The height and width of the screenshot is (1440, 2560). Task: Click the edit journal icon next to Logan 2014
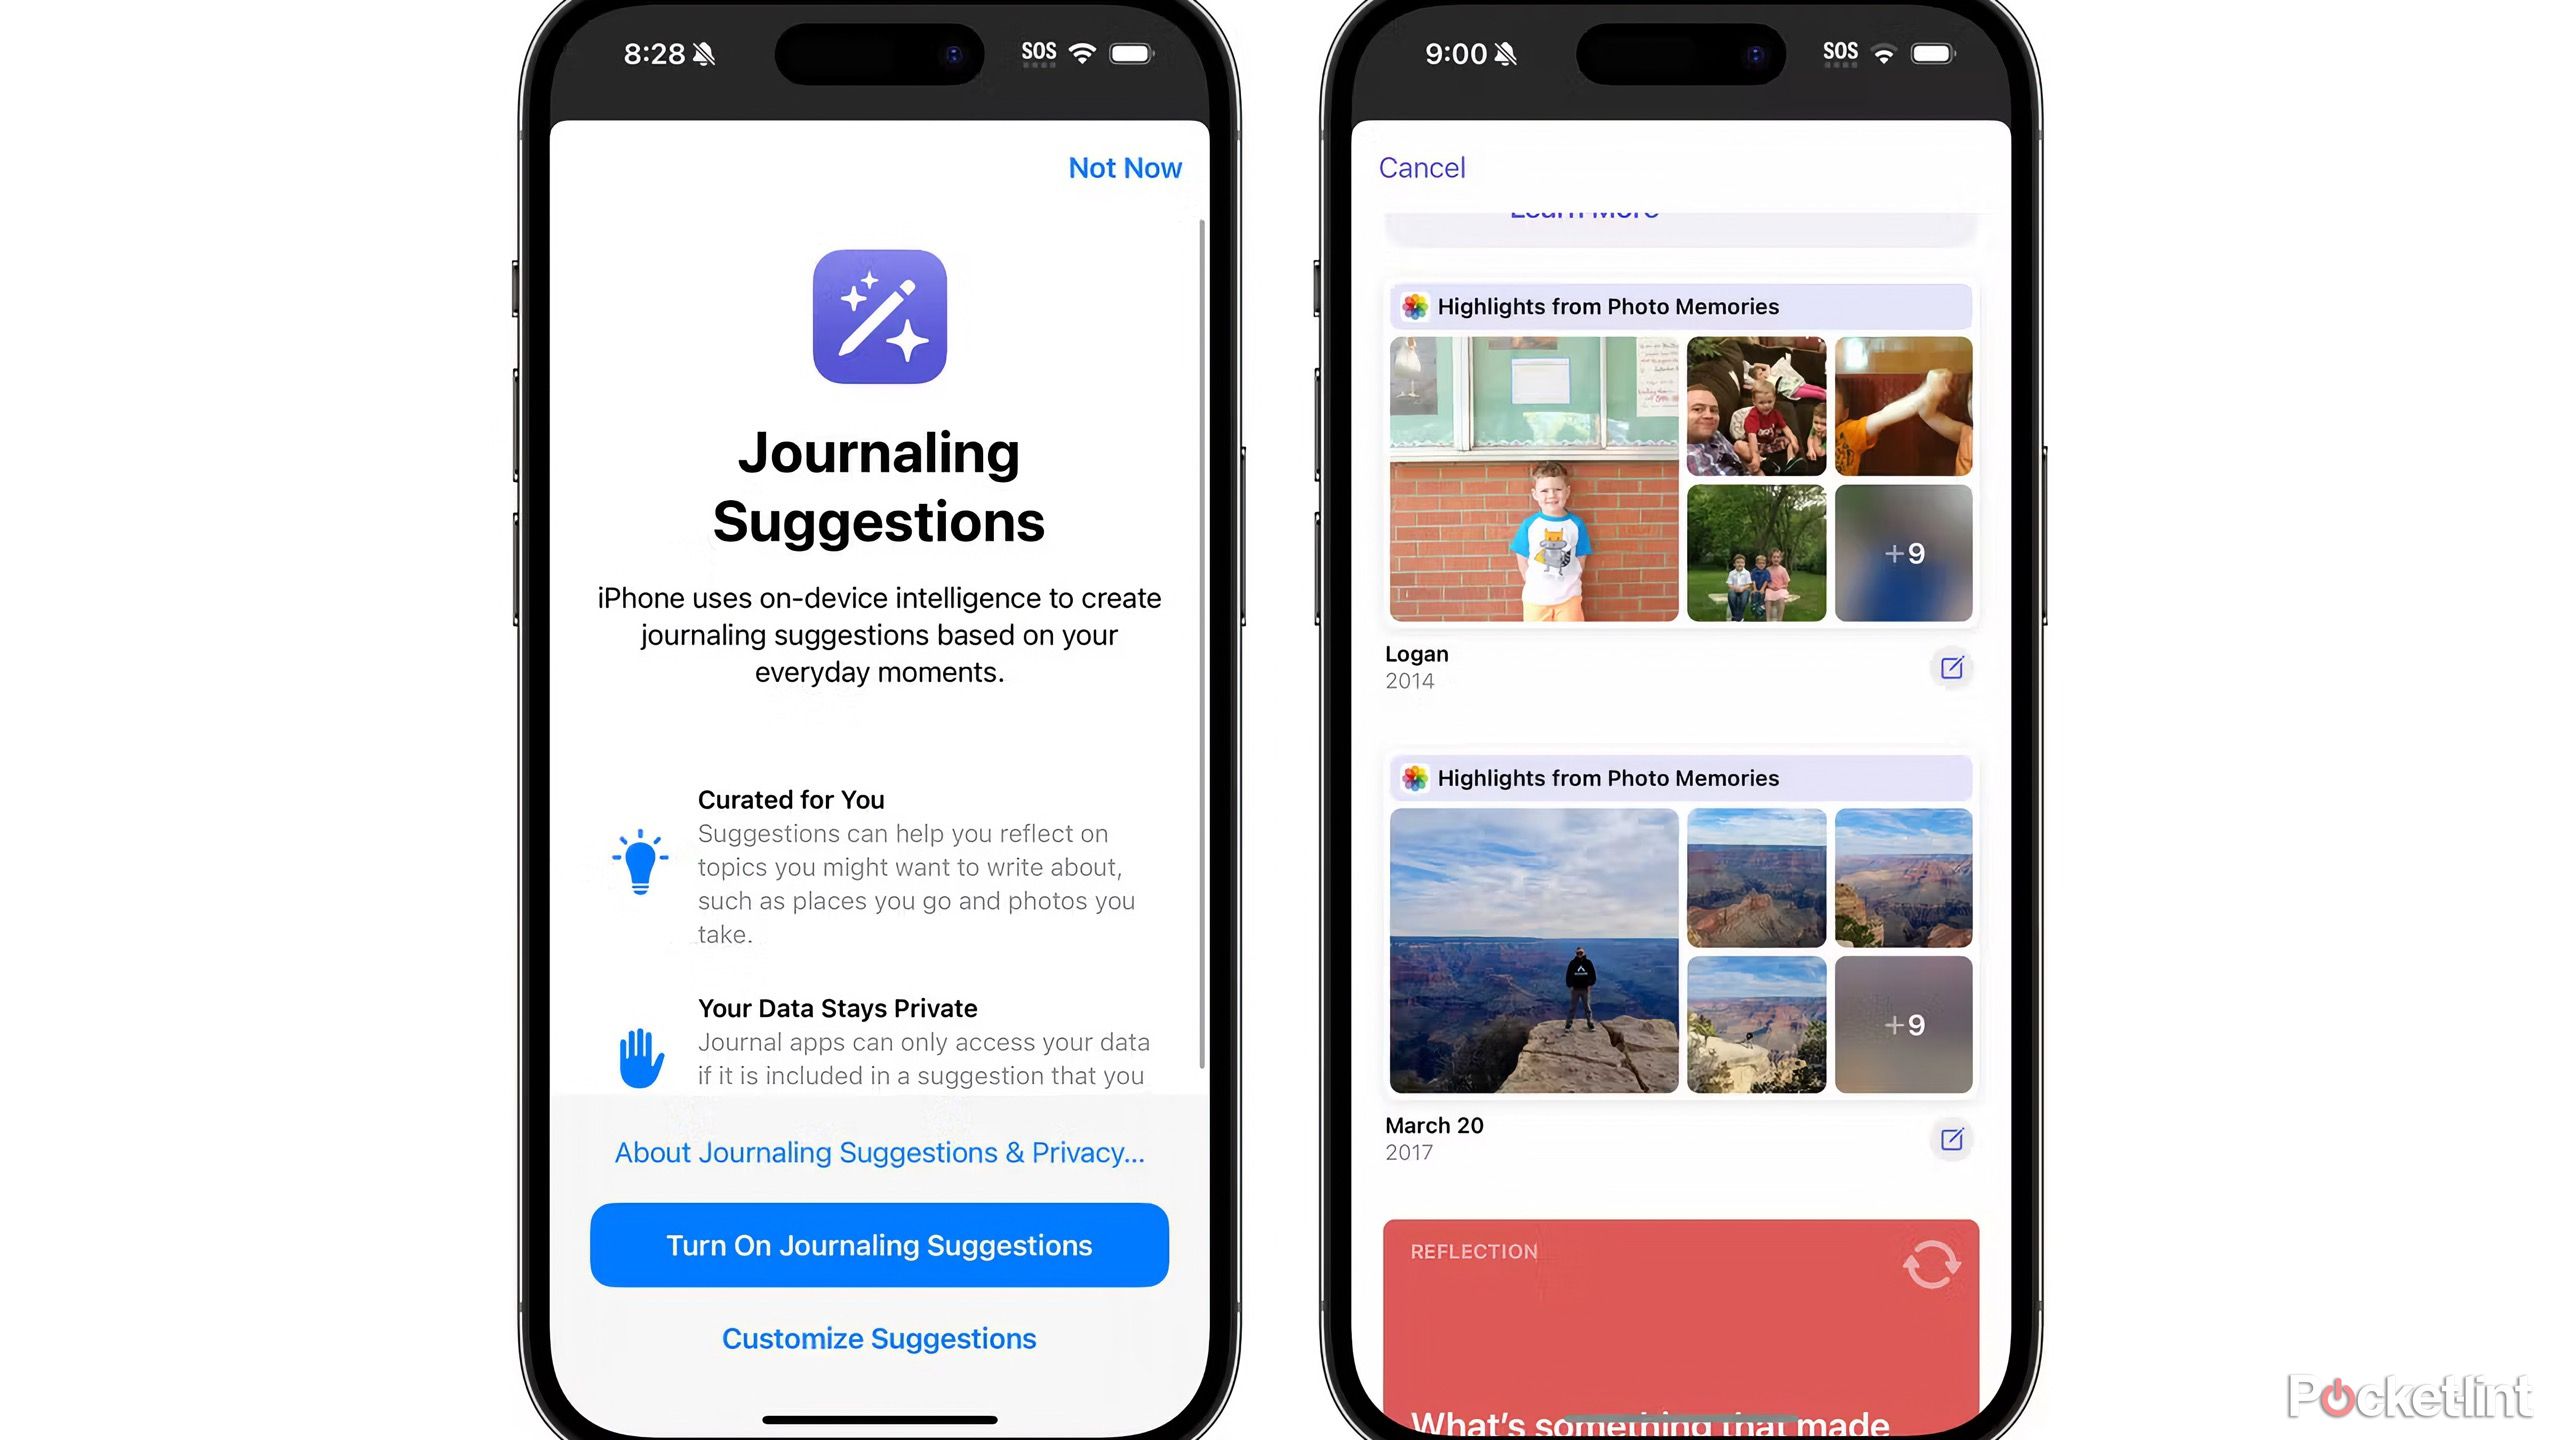pyautogui.click(x=1948, y=668)
